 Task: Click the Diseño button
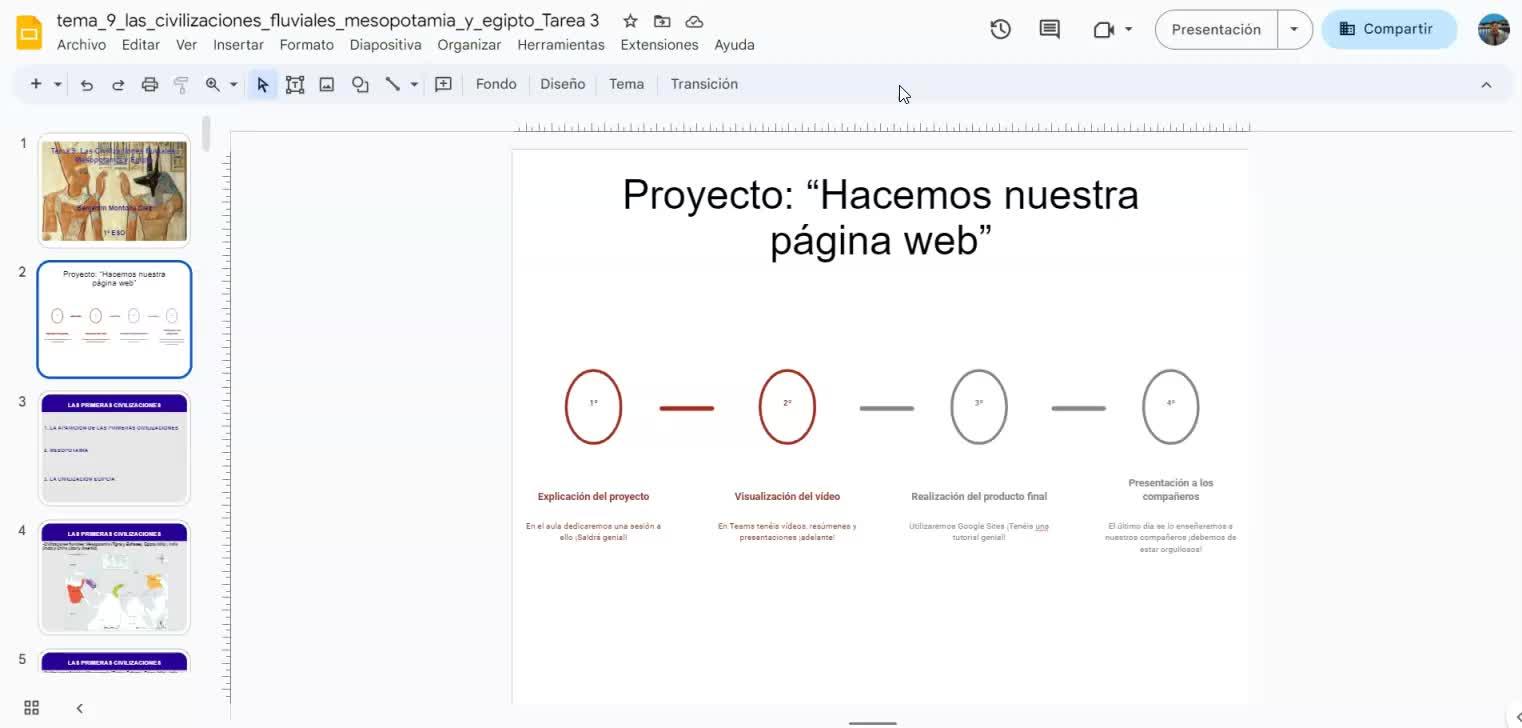tap(563, 84)
